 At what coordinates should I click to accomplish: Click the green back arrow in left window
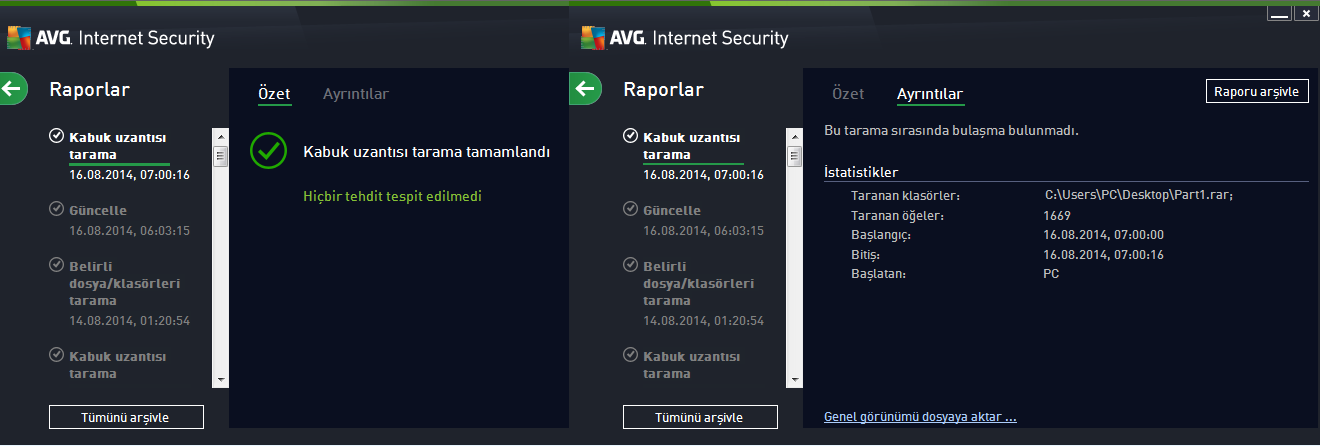[12, 89]
